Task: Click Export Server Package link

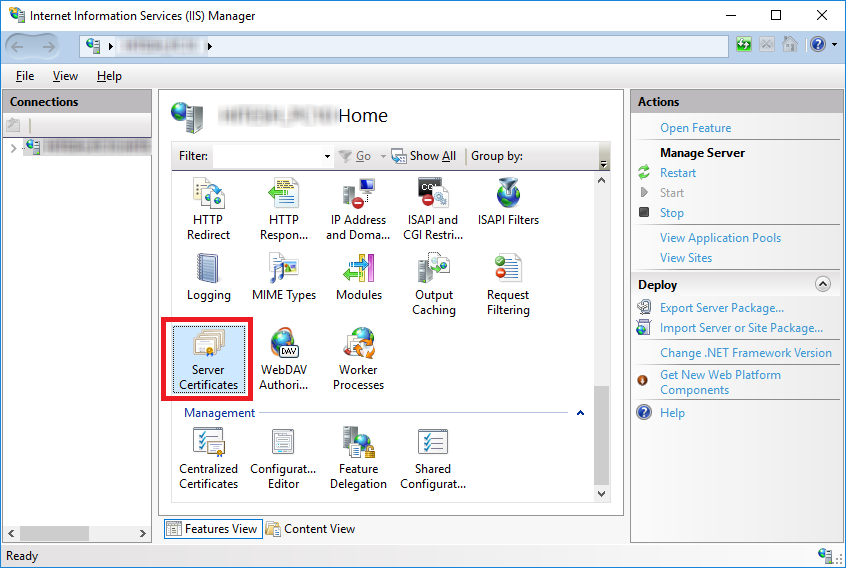Action: point(722,308)
